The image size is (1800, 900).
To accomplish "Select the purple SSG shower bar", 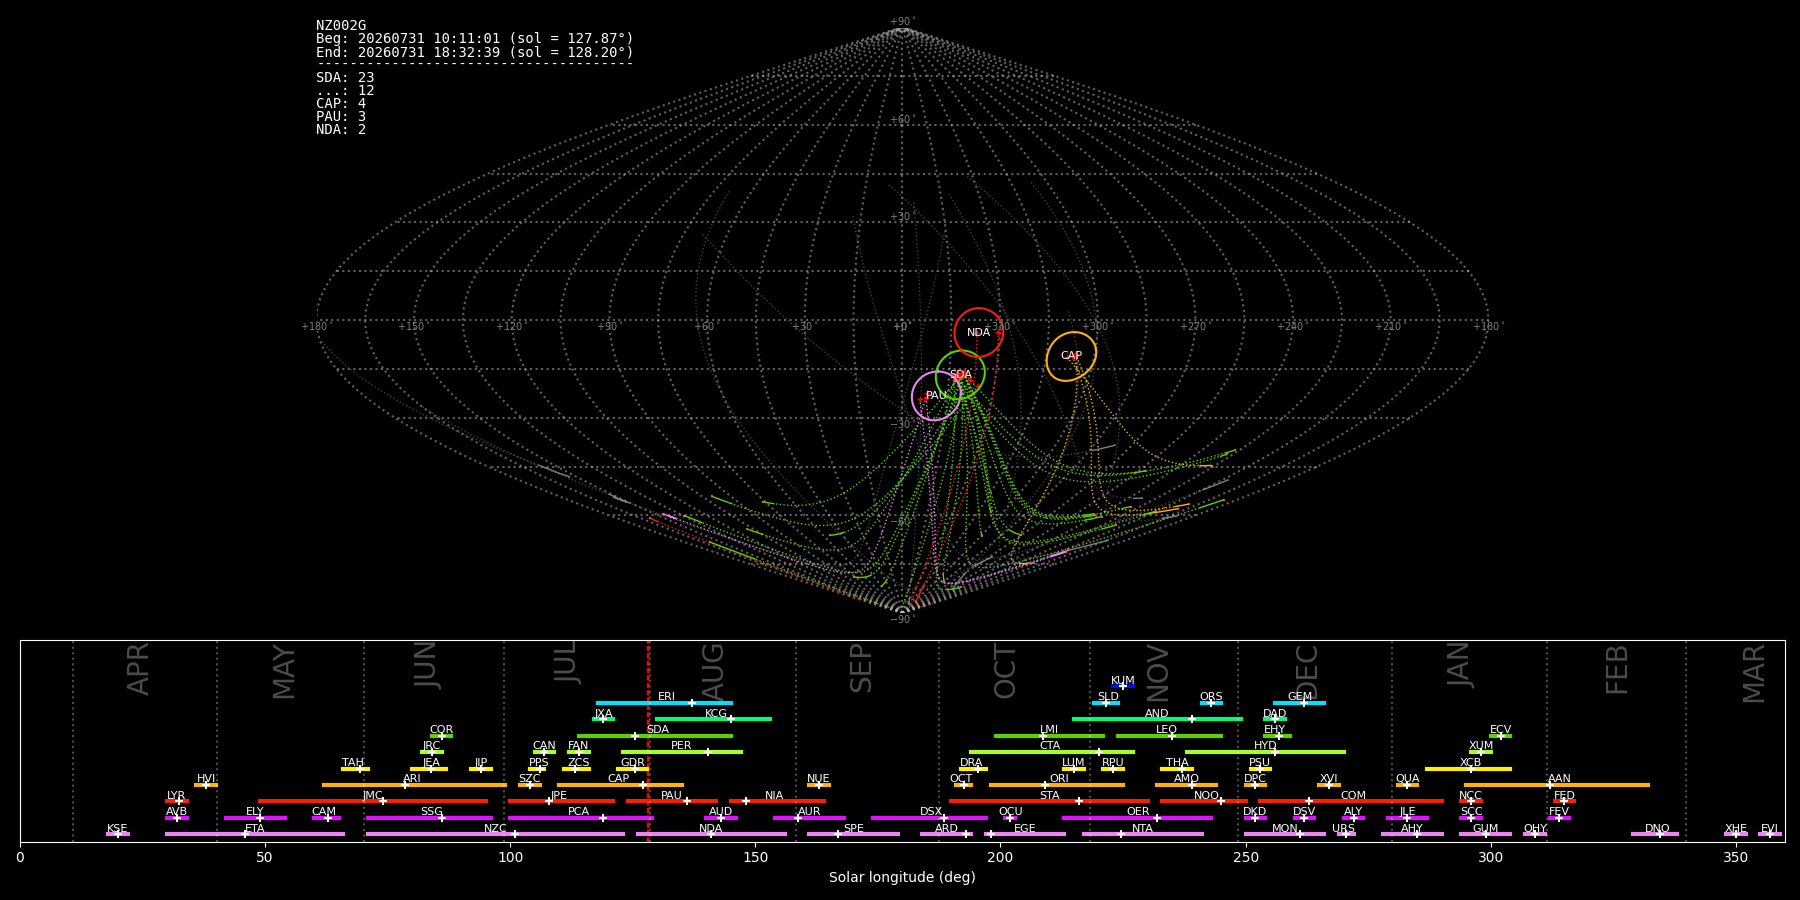I will (429, 818).
